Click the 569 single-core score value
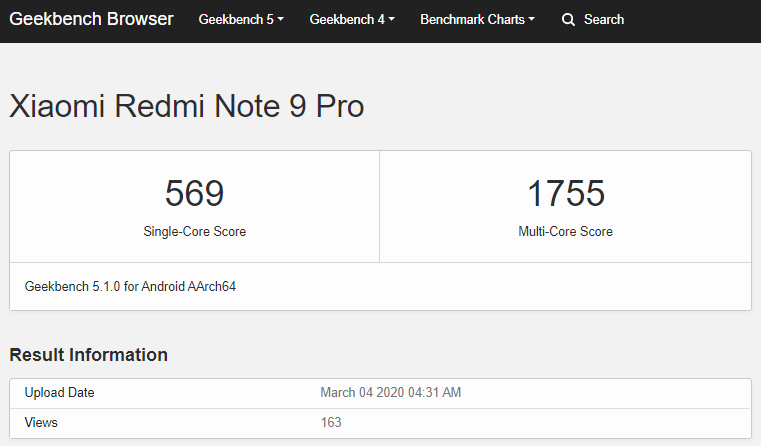 point(194,193)
